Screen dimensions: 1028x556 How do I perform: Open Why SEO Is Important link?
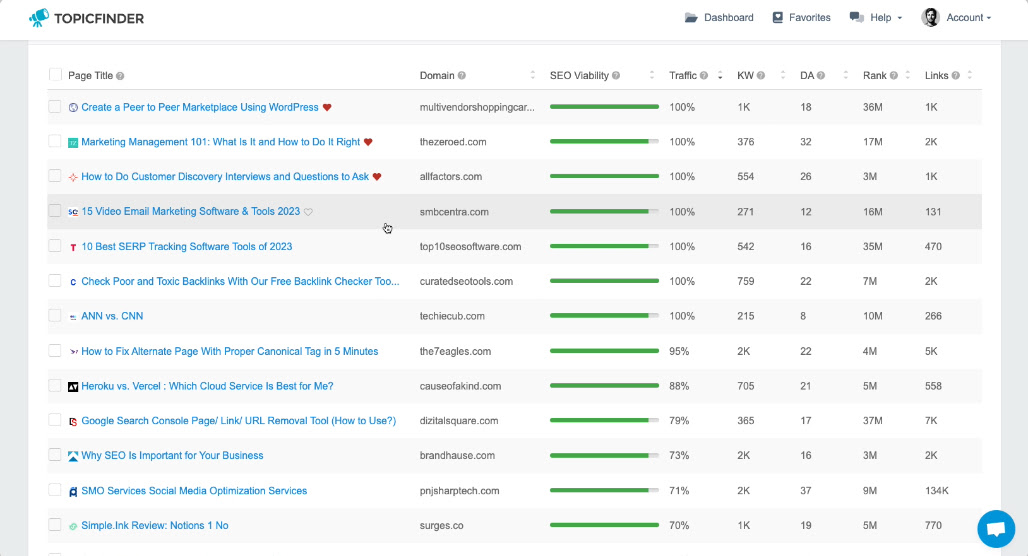(x=172, y=456)
